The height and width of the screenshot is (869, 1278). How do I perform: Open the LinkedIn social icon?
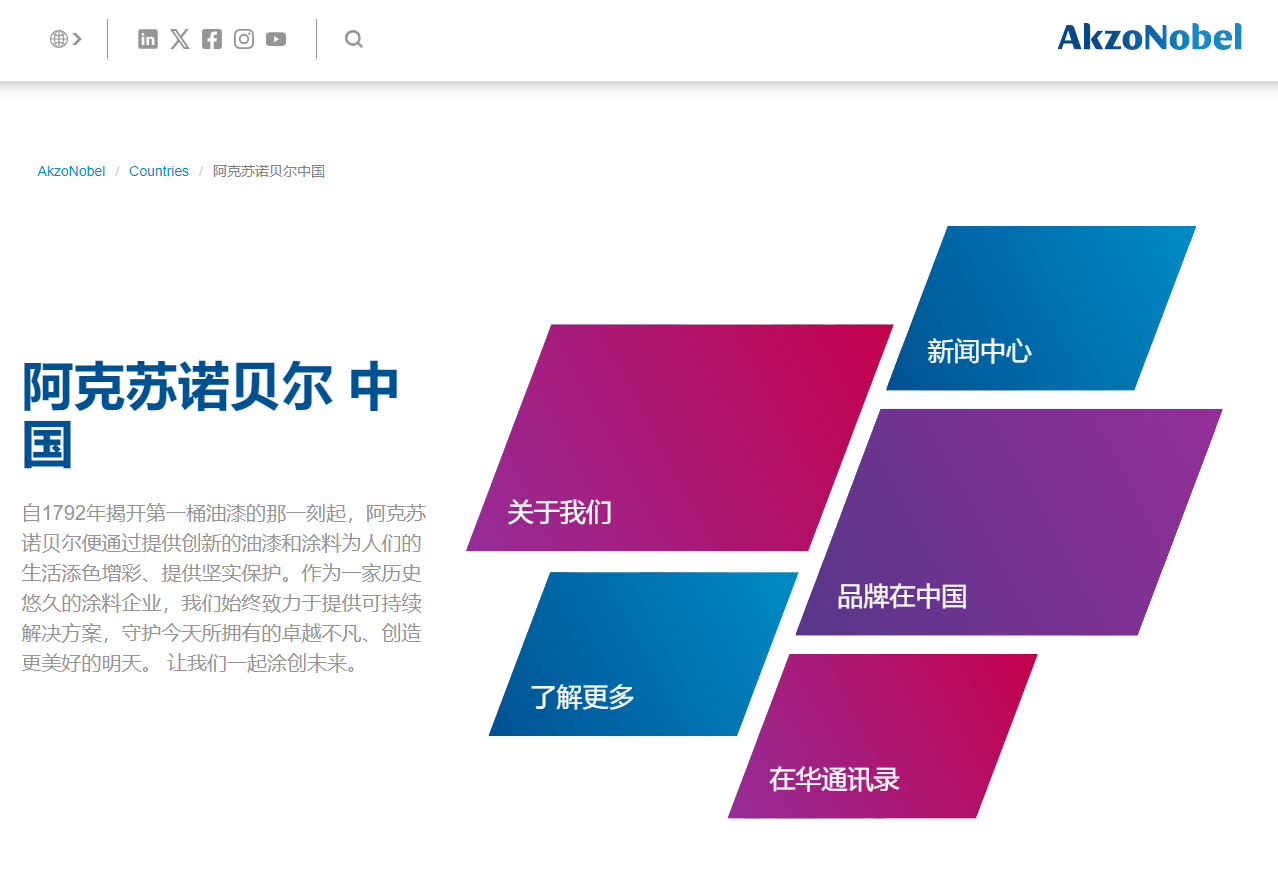click(x=147, y=39)
